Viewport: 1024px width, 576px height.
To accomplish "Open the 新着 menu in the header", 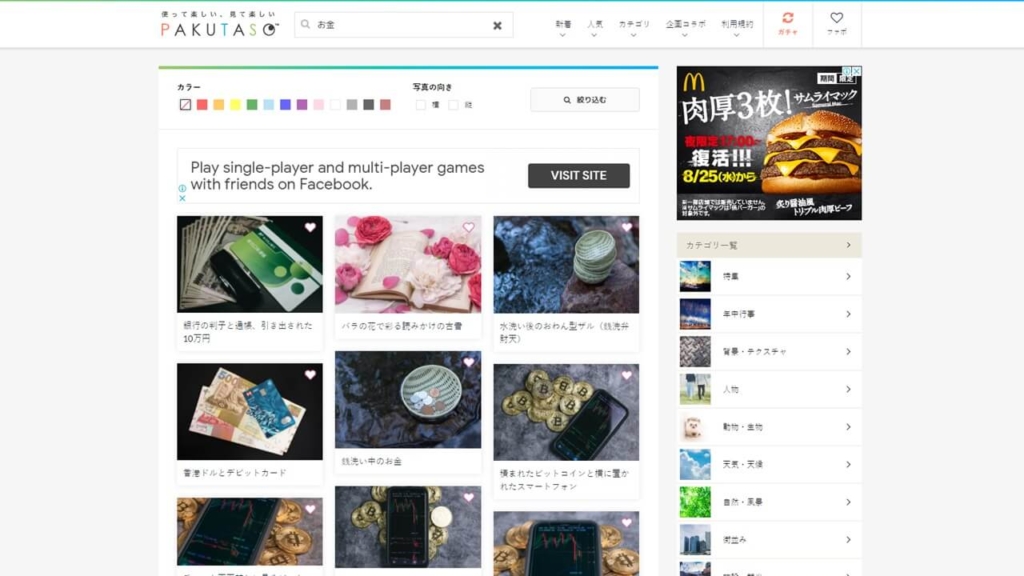I will coord(563,27).
